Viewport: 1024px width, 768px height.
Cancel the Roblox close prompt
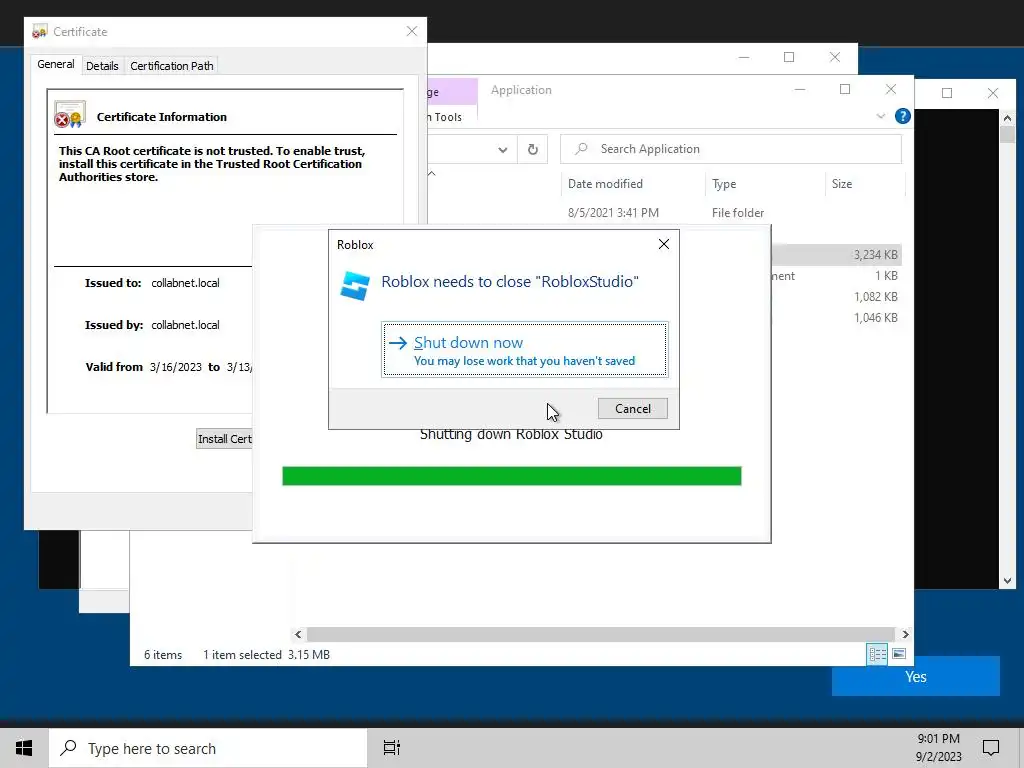click(632, 409)
